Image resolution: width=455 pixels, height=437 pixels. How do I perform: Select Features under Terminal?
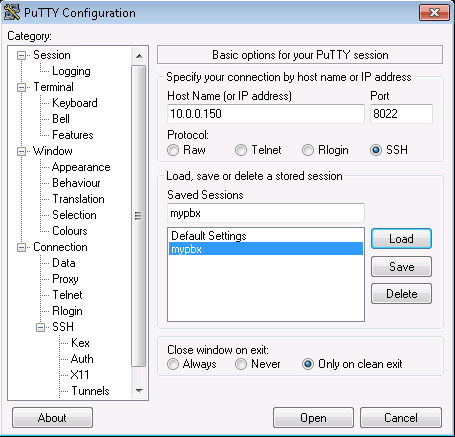pyautogui.click(x=73, y=135)
